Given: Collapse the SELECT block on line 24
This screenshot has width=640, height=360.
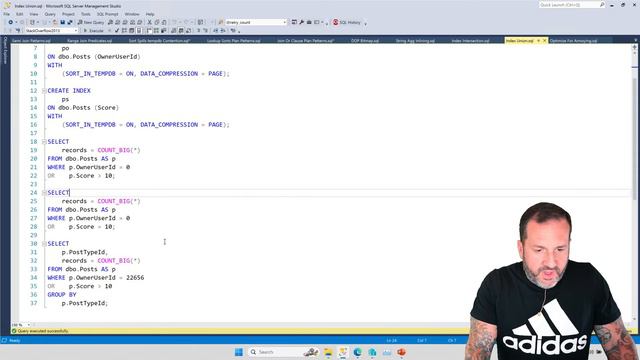Looking at the screenshot, I should (44, 193).
